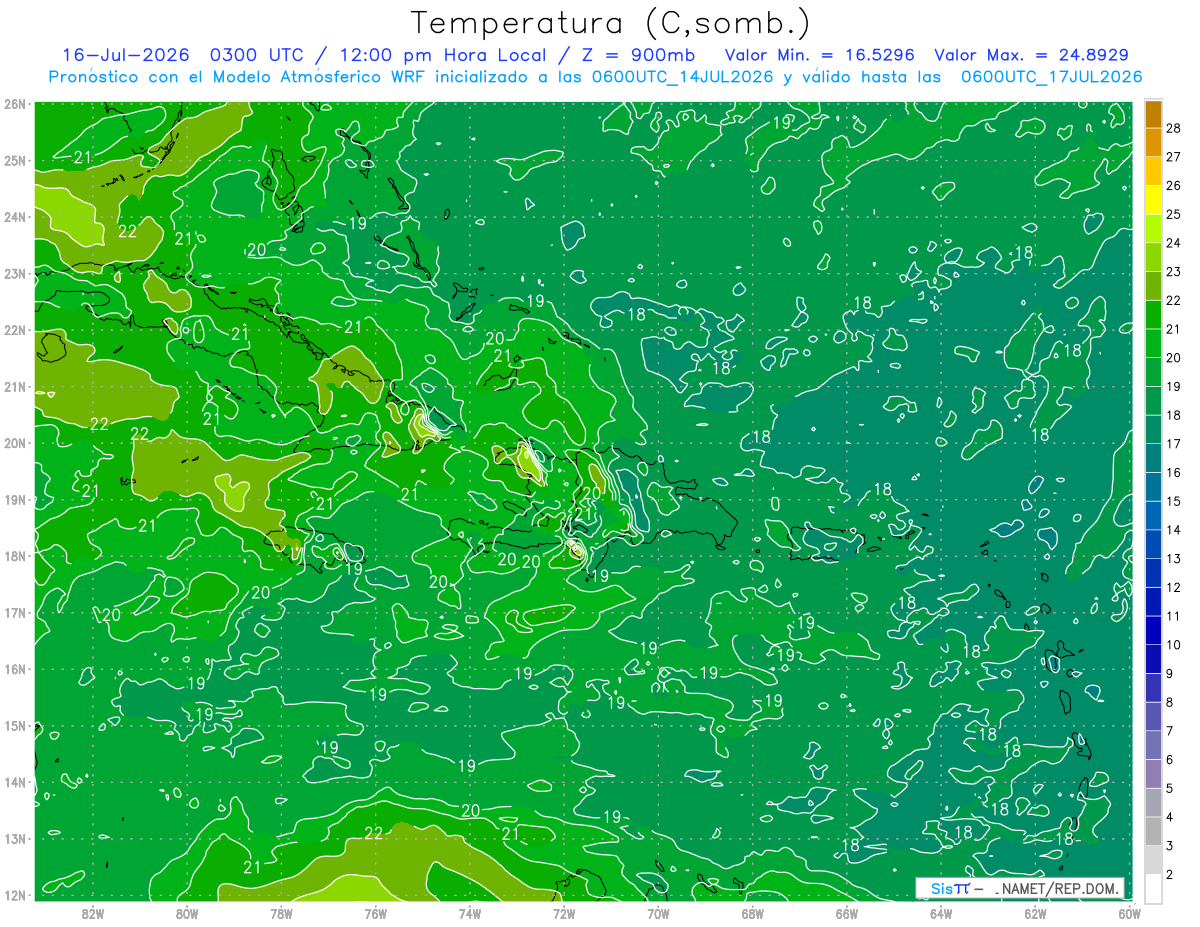Click the 74W longitude axis label
Screen dimensions: 1200x927
coord(470,912)
